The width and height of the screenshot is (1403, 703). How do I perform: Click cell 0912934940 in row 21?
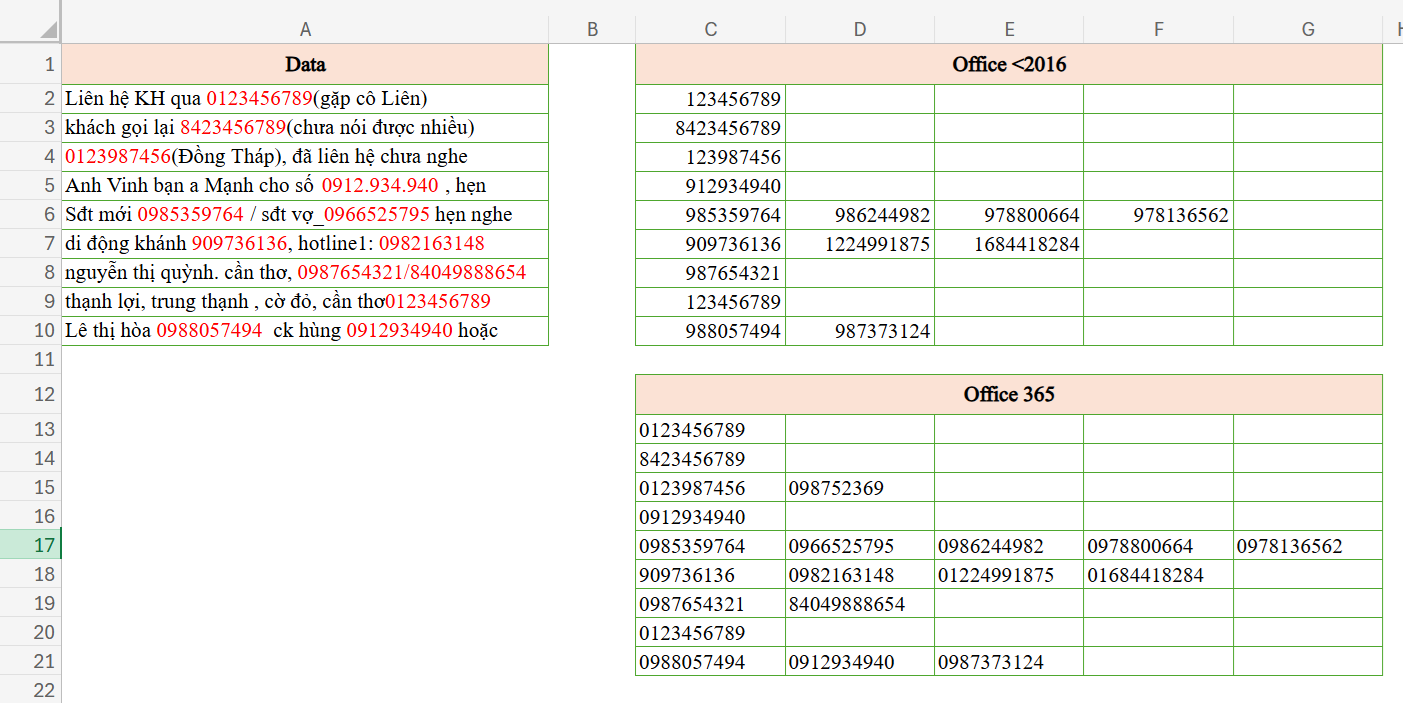[860, 662]
